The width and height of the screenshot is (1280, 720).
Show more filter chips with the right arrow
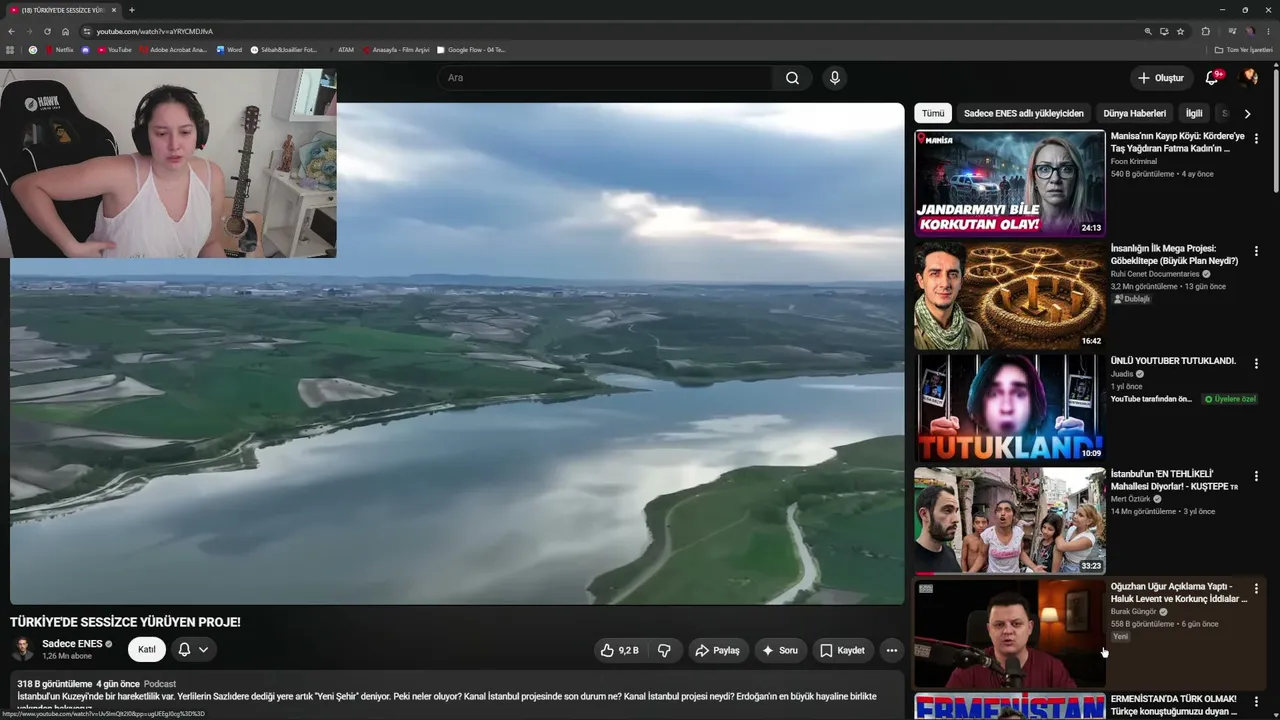pyautogui.click(x=1247, y=114)
